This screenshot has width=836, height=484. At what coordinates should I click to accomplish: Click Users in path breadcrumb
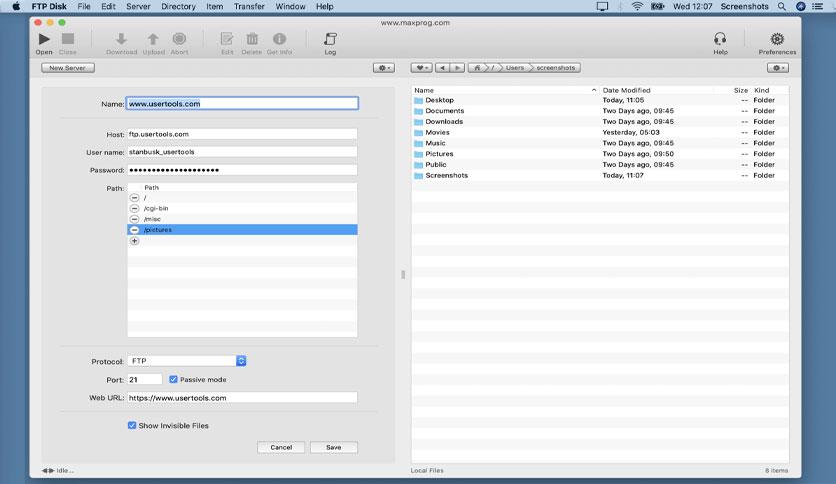point(515,68)
